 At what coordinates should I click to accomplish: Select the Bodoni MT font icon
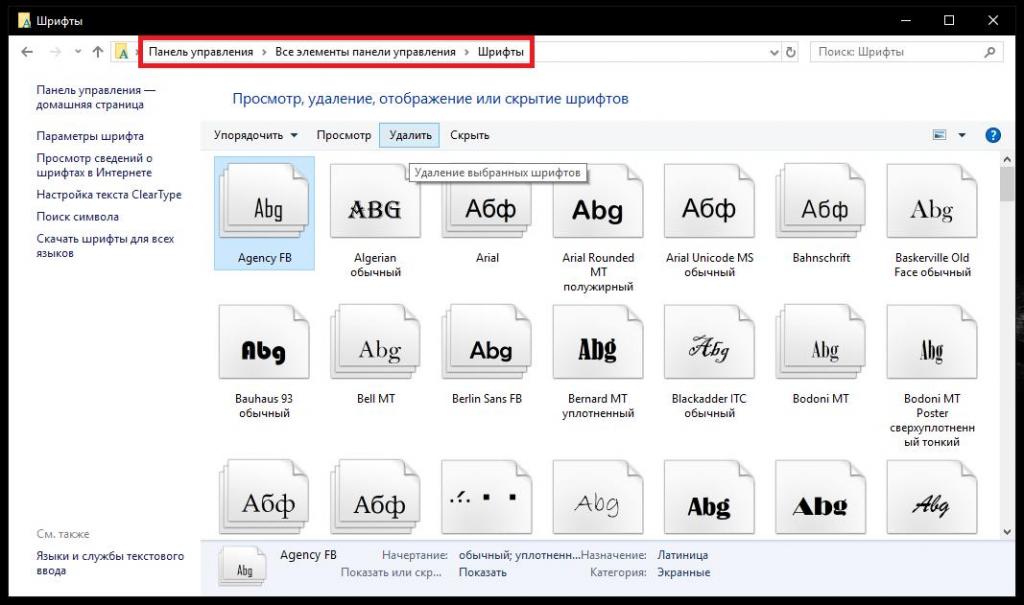(x=820, y=342)
